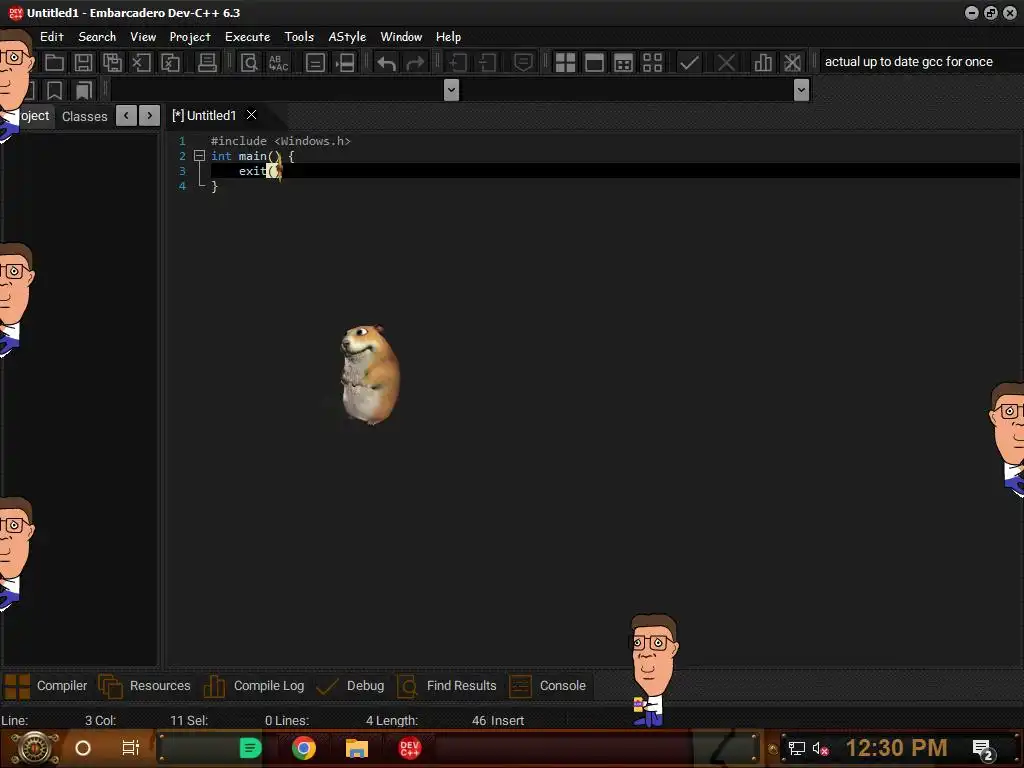
Task: Open the Console bottom tab
Action: coord(547,686)
